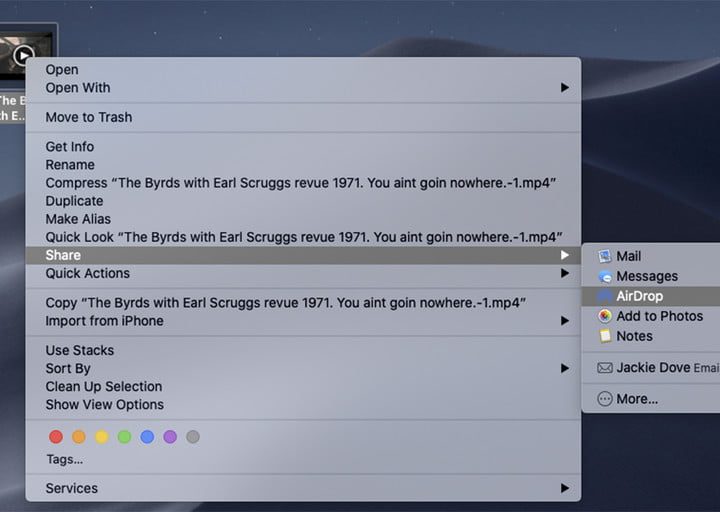The width and height of the screenshot is (720, 512).
Task: Click the envelope icon beside Jackie Dove
Action: [604, 368]
